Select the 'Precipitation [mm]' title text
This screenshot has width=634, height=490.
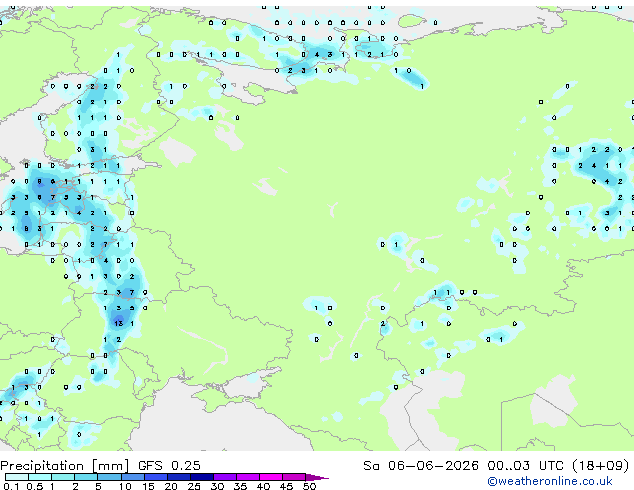point(65,466)
